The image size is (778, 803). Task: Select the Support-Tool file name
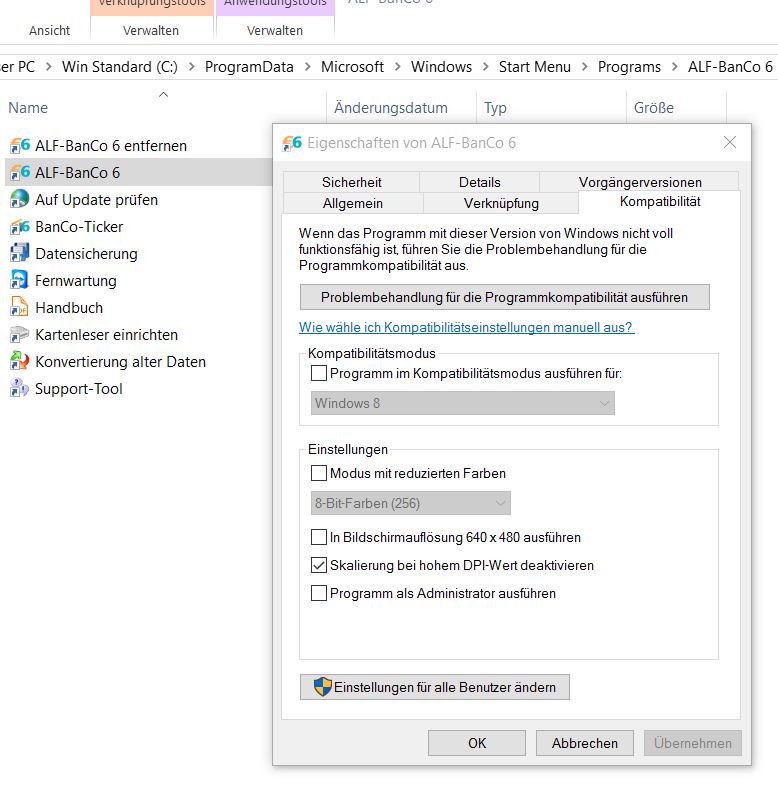(x=79, y=389)
